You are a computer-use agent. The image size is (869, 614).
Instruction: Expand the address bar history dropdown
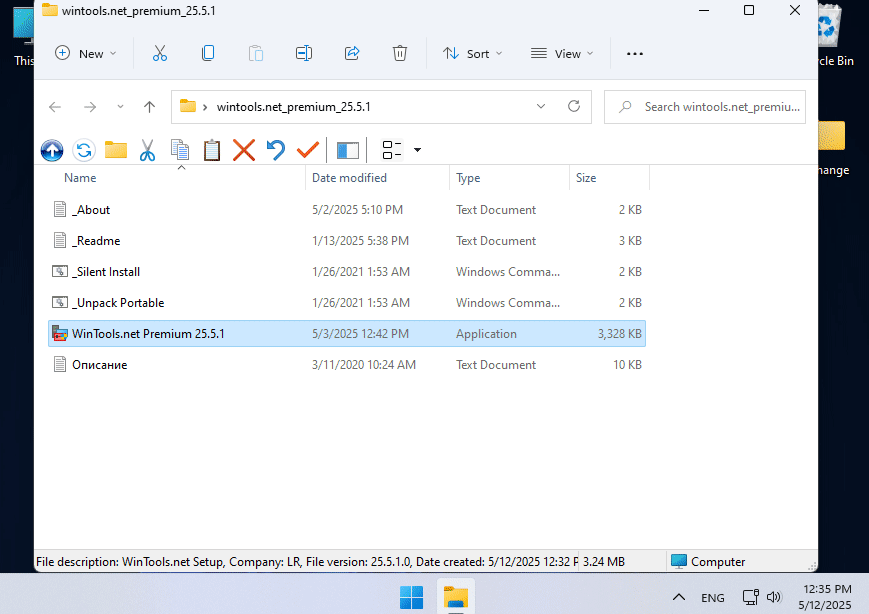click(541, 106)
